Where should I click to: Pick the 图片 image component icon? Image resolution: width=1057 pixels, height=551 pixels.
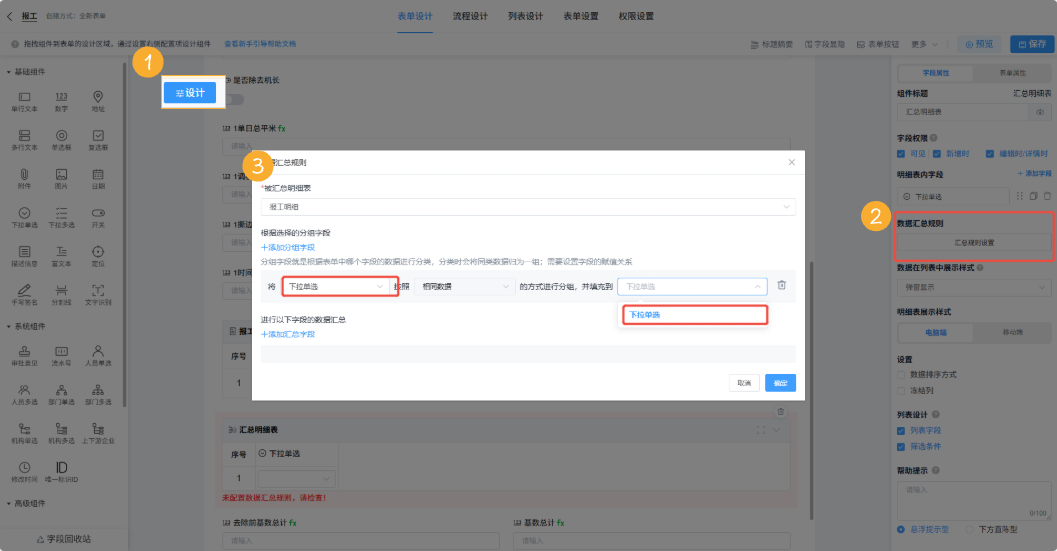(61, 174)
